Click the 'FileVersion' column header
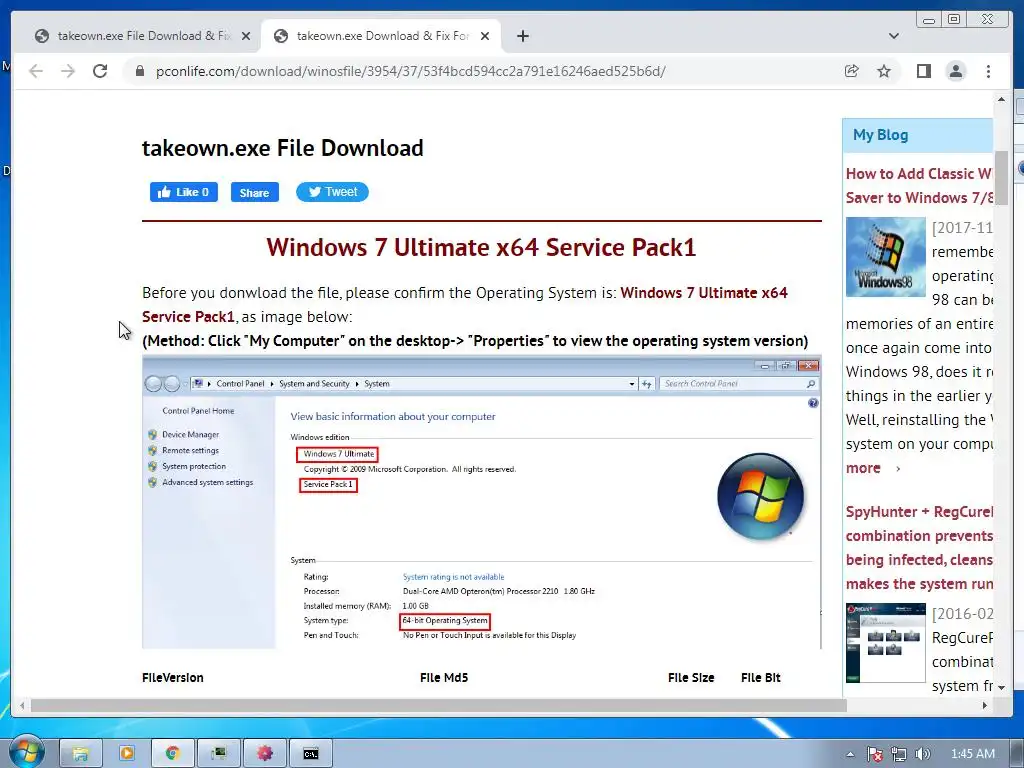Screen dimensions: 1024x768 [172, 678]
